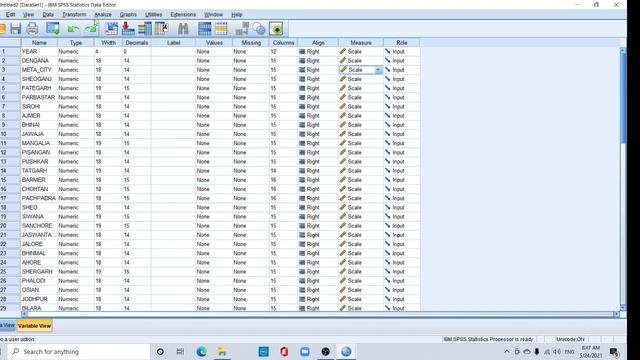Open the Measure dropdown for META_CITY

(x=378, y=70)
